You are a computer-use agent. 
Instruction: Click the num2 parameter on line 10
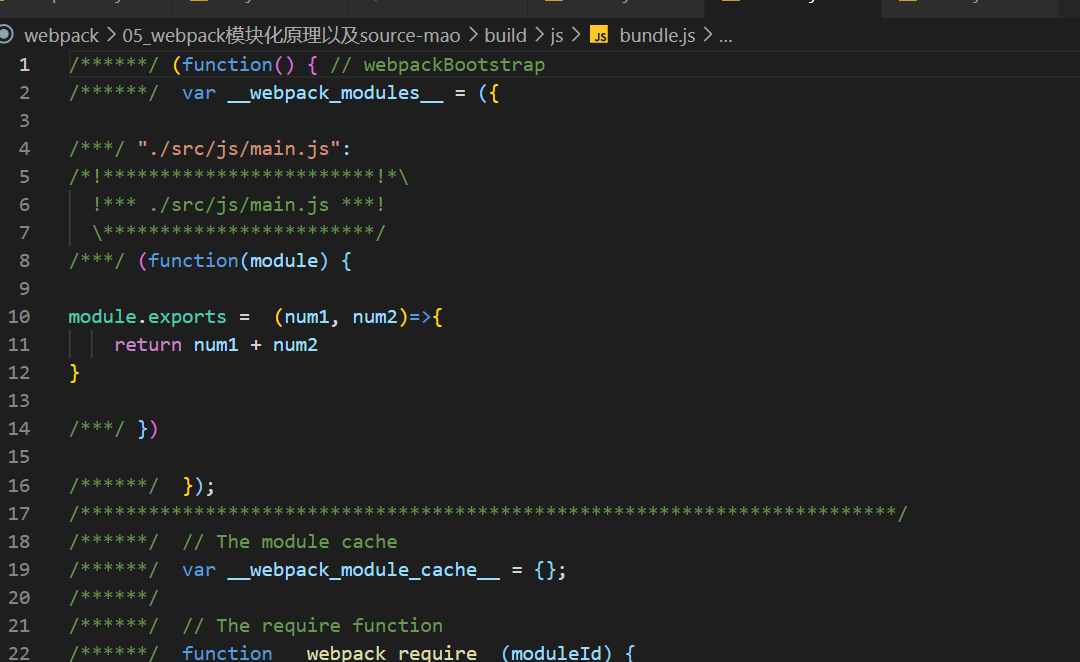pos(375,317)
